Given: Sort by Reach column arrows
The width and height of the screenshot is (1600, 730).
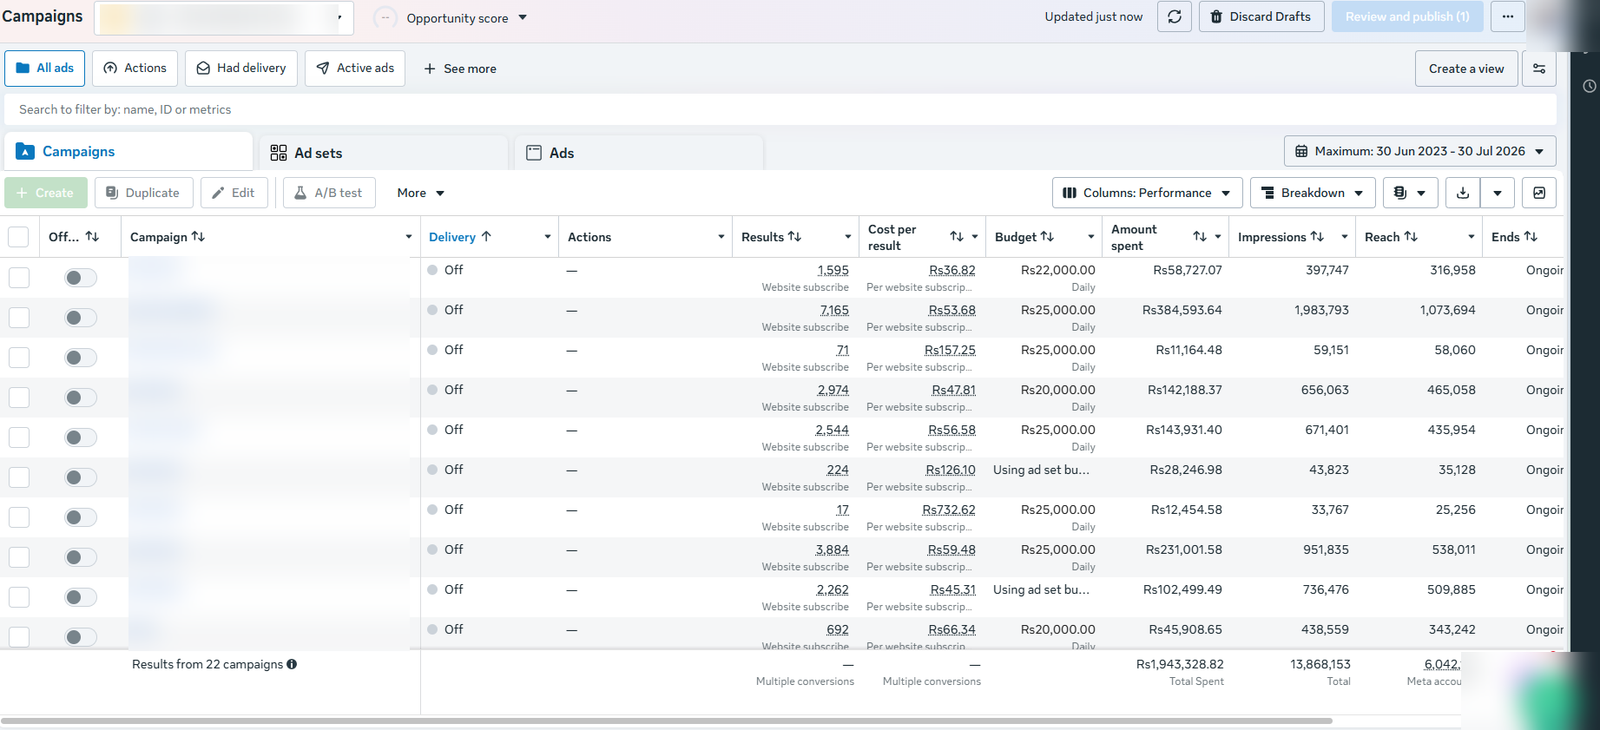Looking at the screenshot, I should [x=1411, y=237].
